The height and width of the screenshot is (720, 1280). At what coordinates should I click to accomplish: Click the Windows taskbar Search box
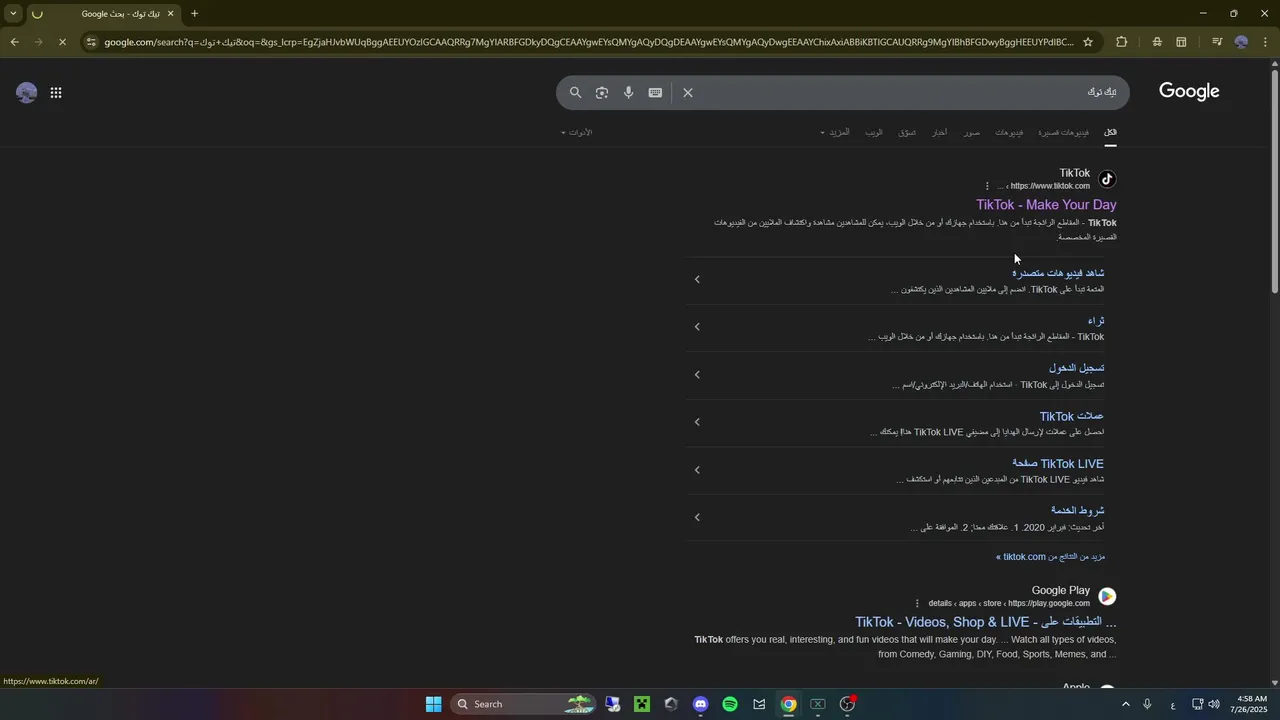(x=523, y=704)
